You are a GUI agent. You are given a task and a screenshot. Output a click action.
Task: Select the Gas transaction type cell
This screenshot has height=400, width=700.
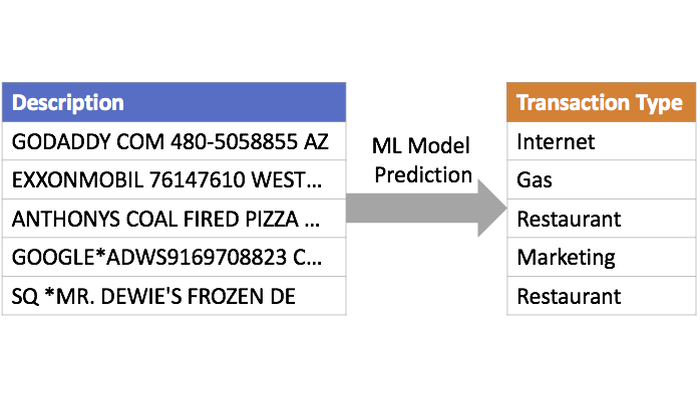(600, 181)
